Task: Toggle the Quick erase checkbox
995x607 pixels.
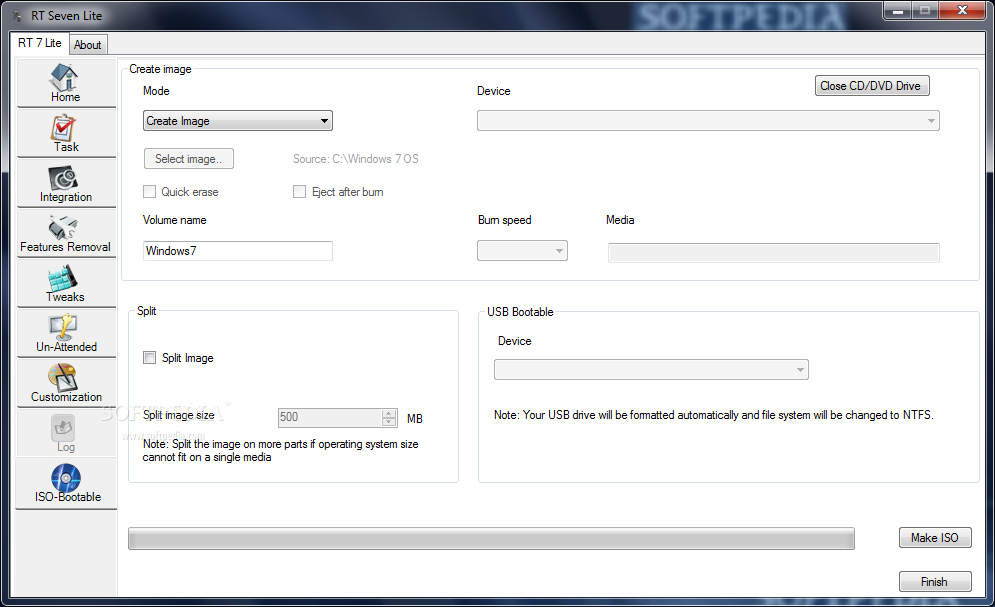Action: coord(150,192)
